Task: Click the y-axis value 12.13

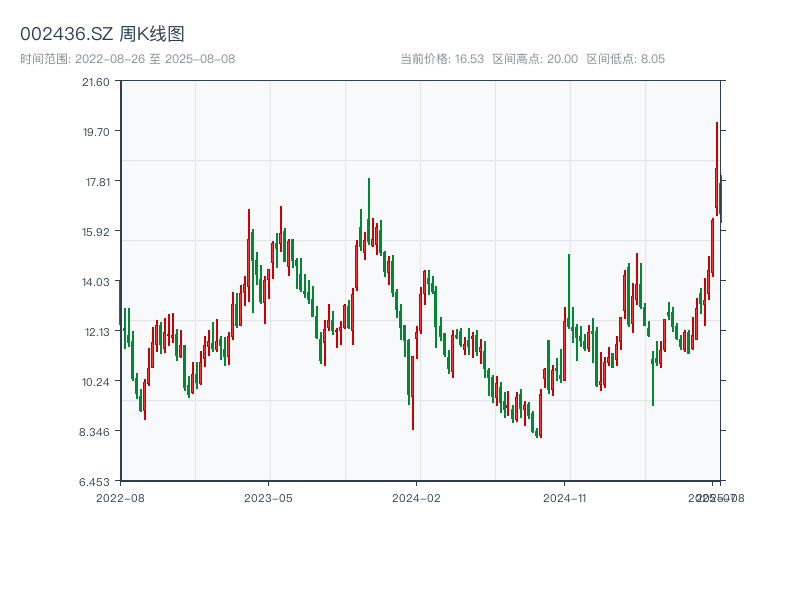Action: 97,332
